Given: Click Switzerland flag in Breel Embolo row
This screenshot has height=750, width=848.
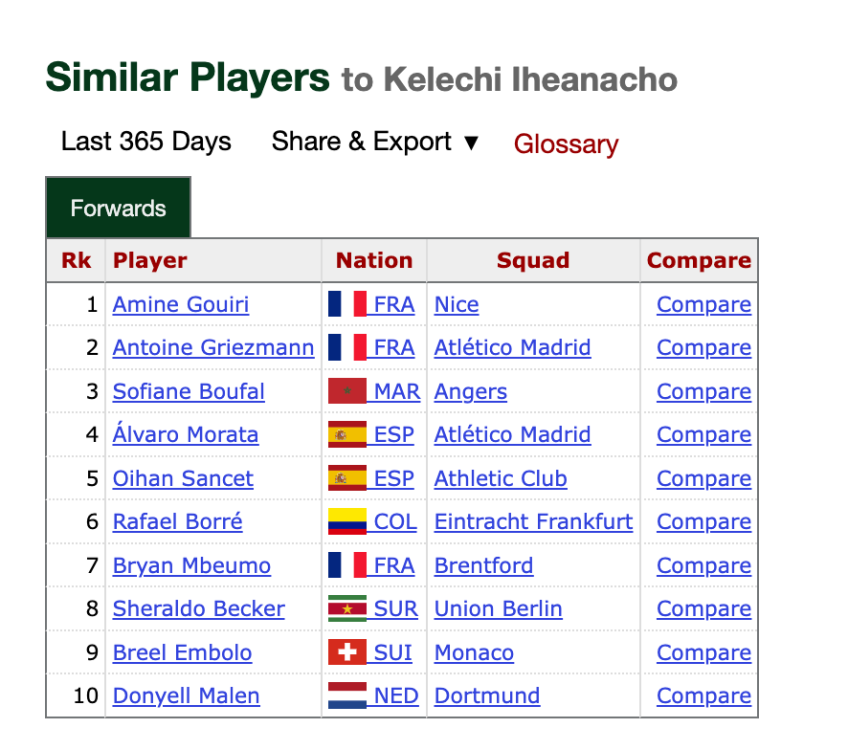Looking at the screenshot, I should [347, 653].
